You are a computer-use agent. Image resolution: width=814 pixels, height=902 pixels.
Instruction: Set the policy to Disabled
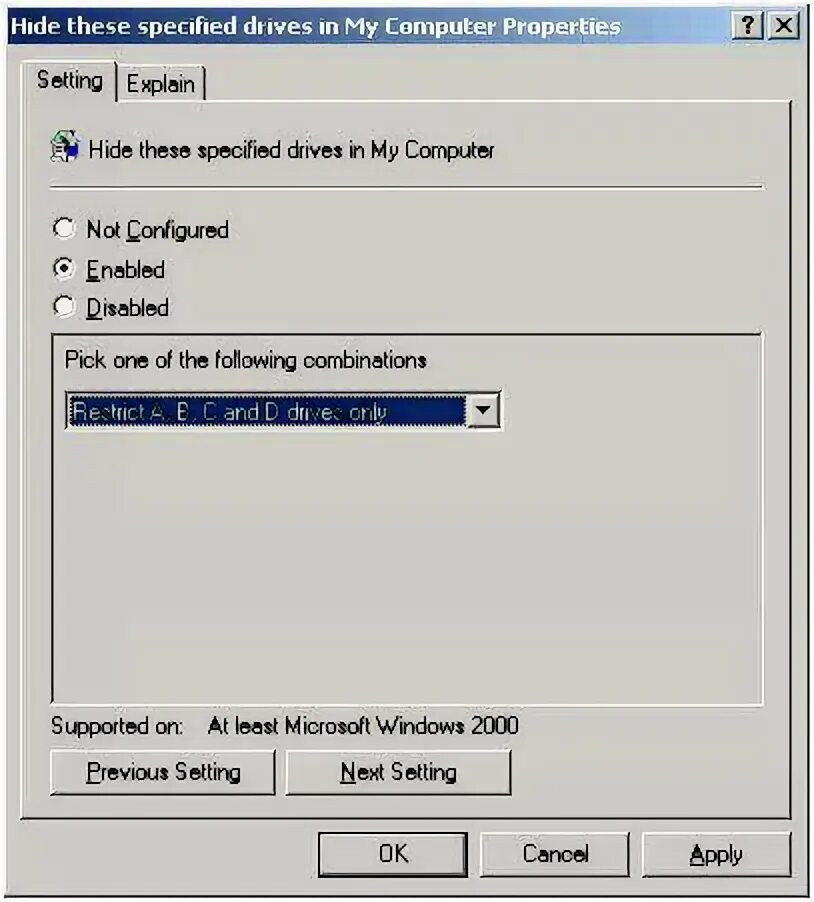pos(64,307)
